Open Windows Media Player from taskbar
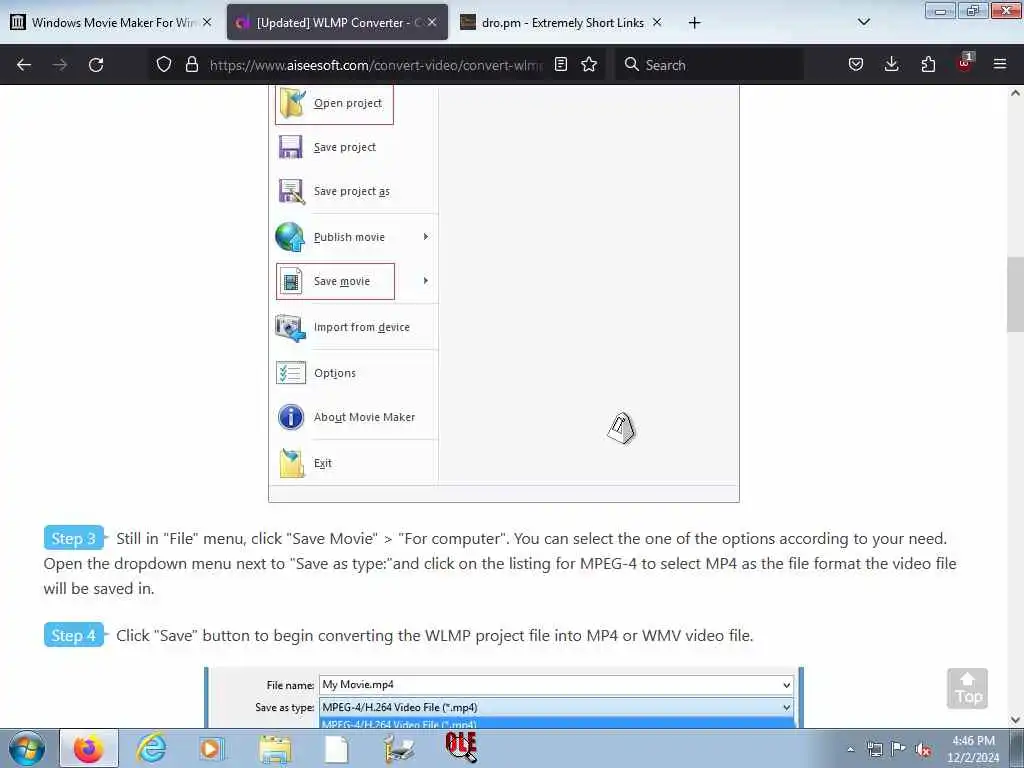The height and width of the screenshot is (768, 1024). [x=210, y=748]
